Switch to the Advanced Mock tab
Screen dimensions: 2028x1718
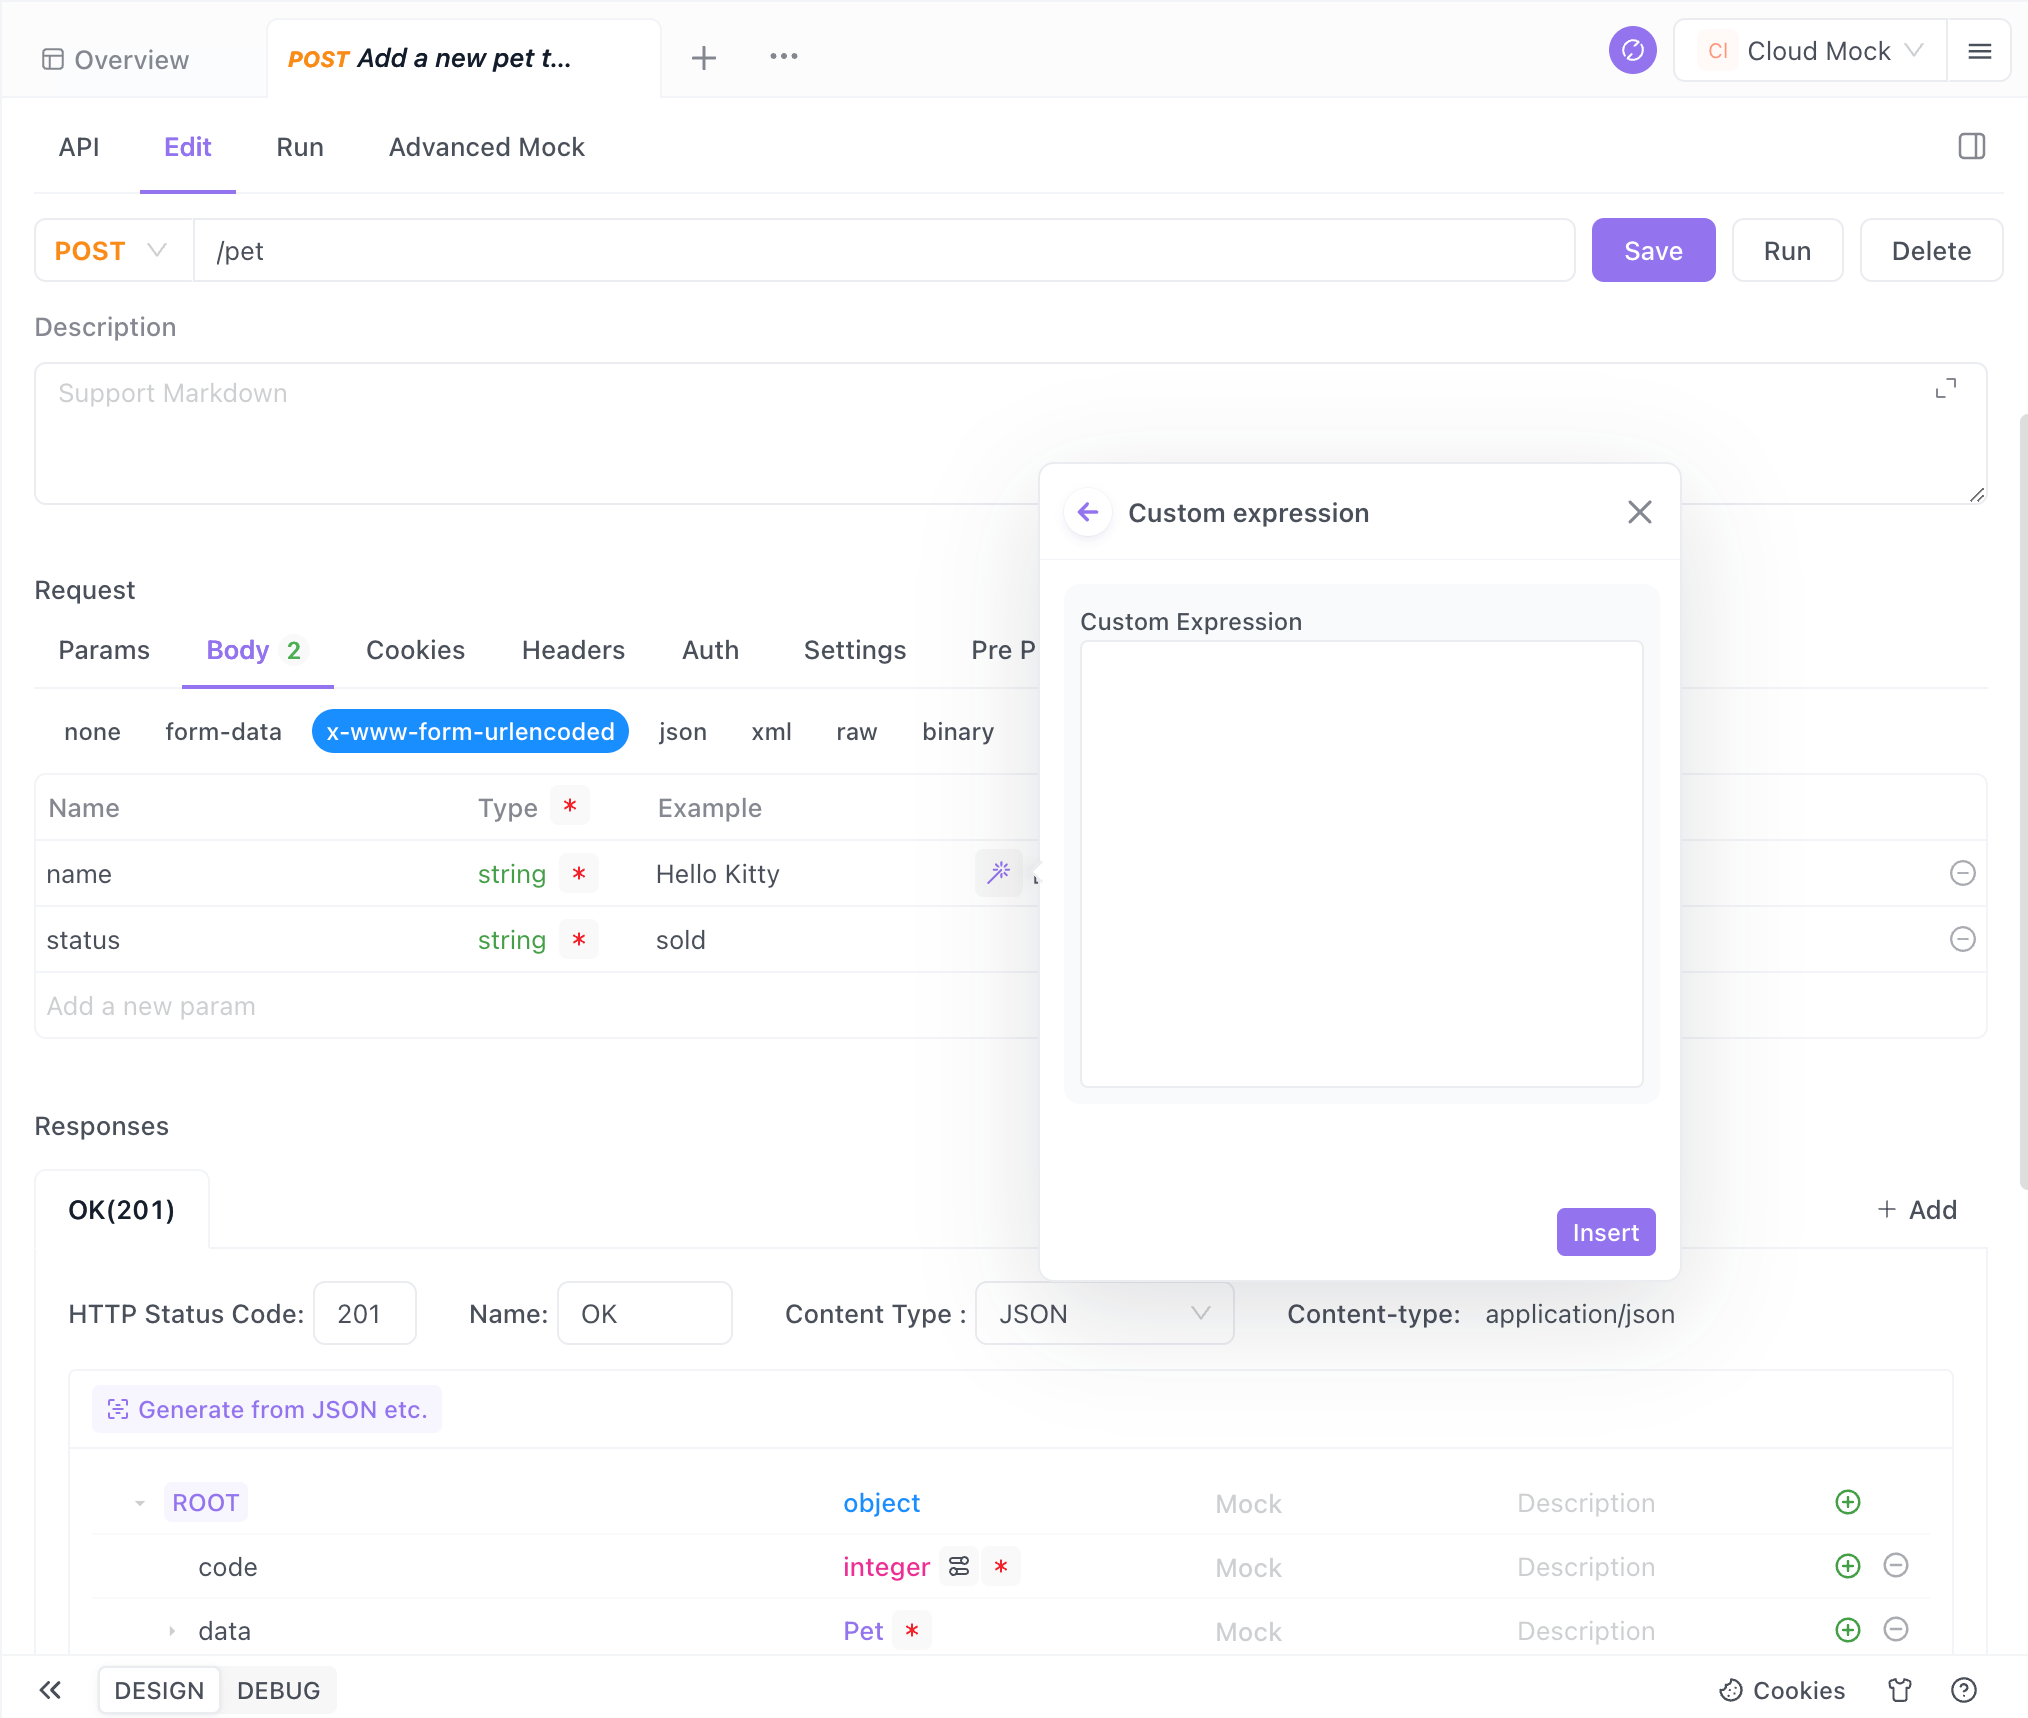point(486,148)
